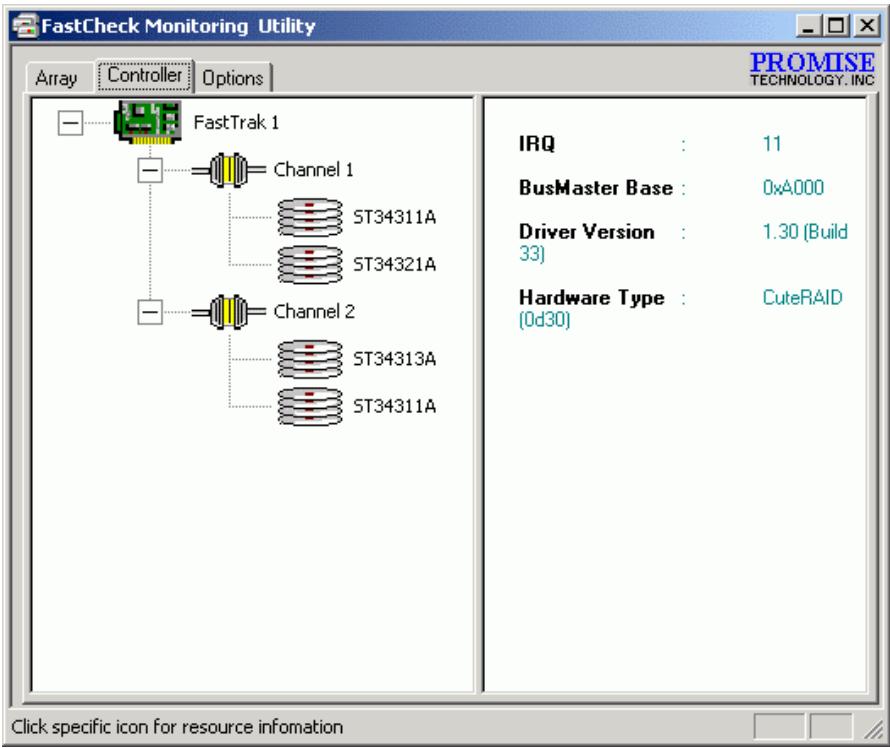Click the Hardware Type value CuteRAID
Viewport: 890px width, 748px height.
[802, 298]
